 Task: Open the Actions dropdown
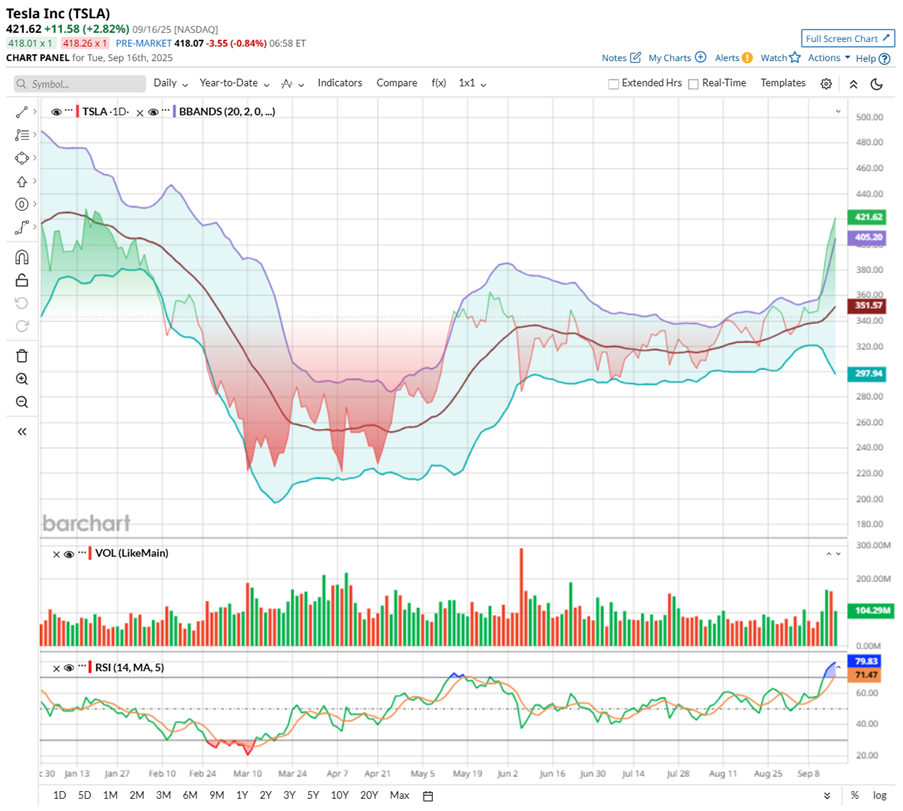point(829,58)
